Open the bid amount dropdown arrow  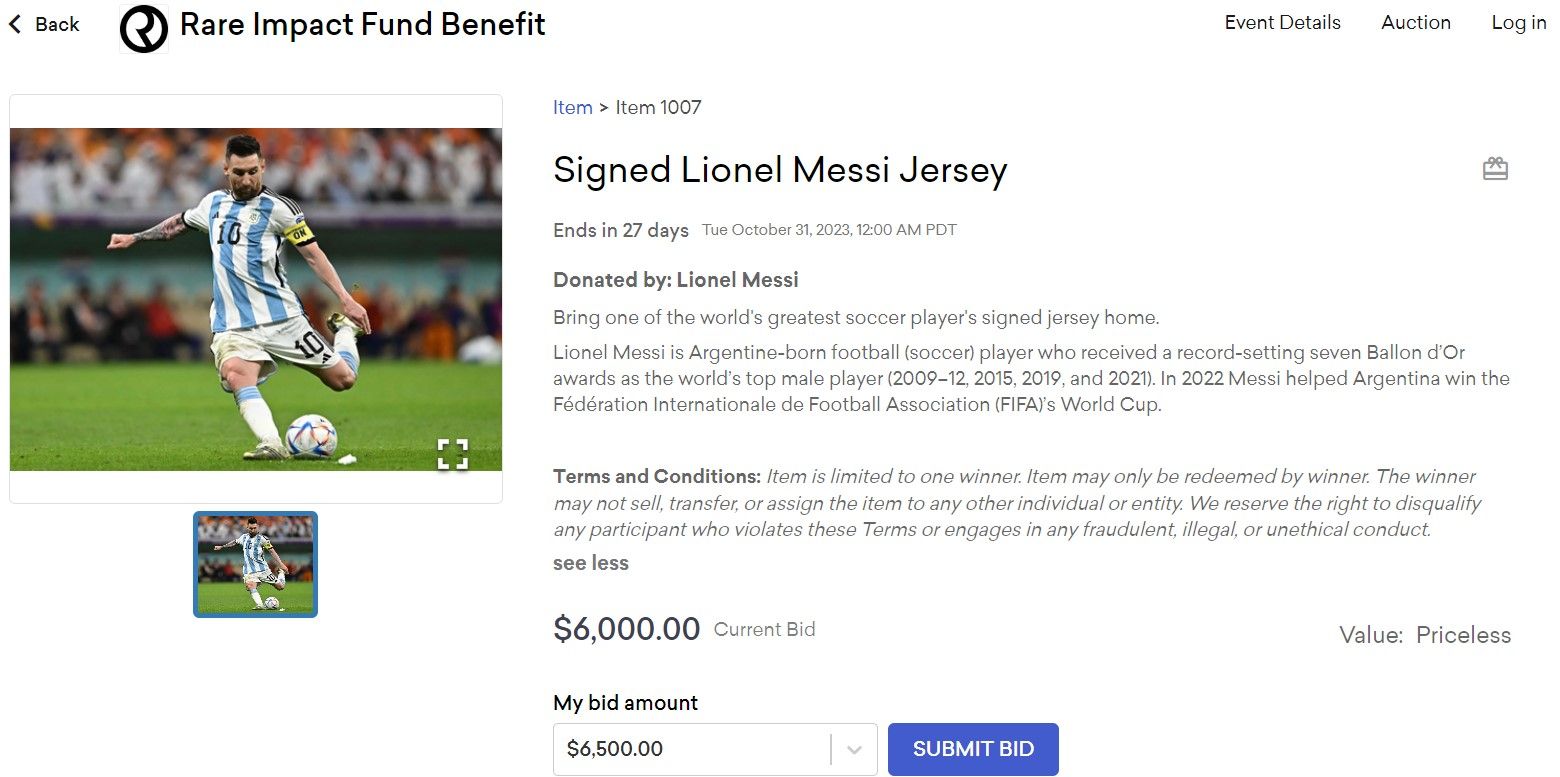click(854, 749)
